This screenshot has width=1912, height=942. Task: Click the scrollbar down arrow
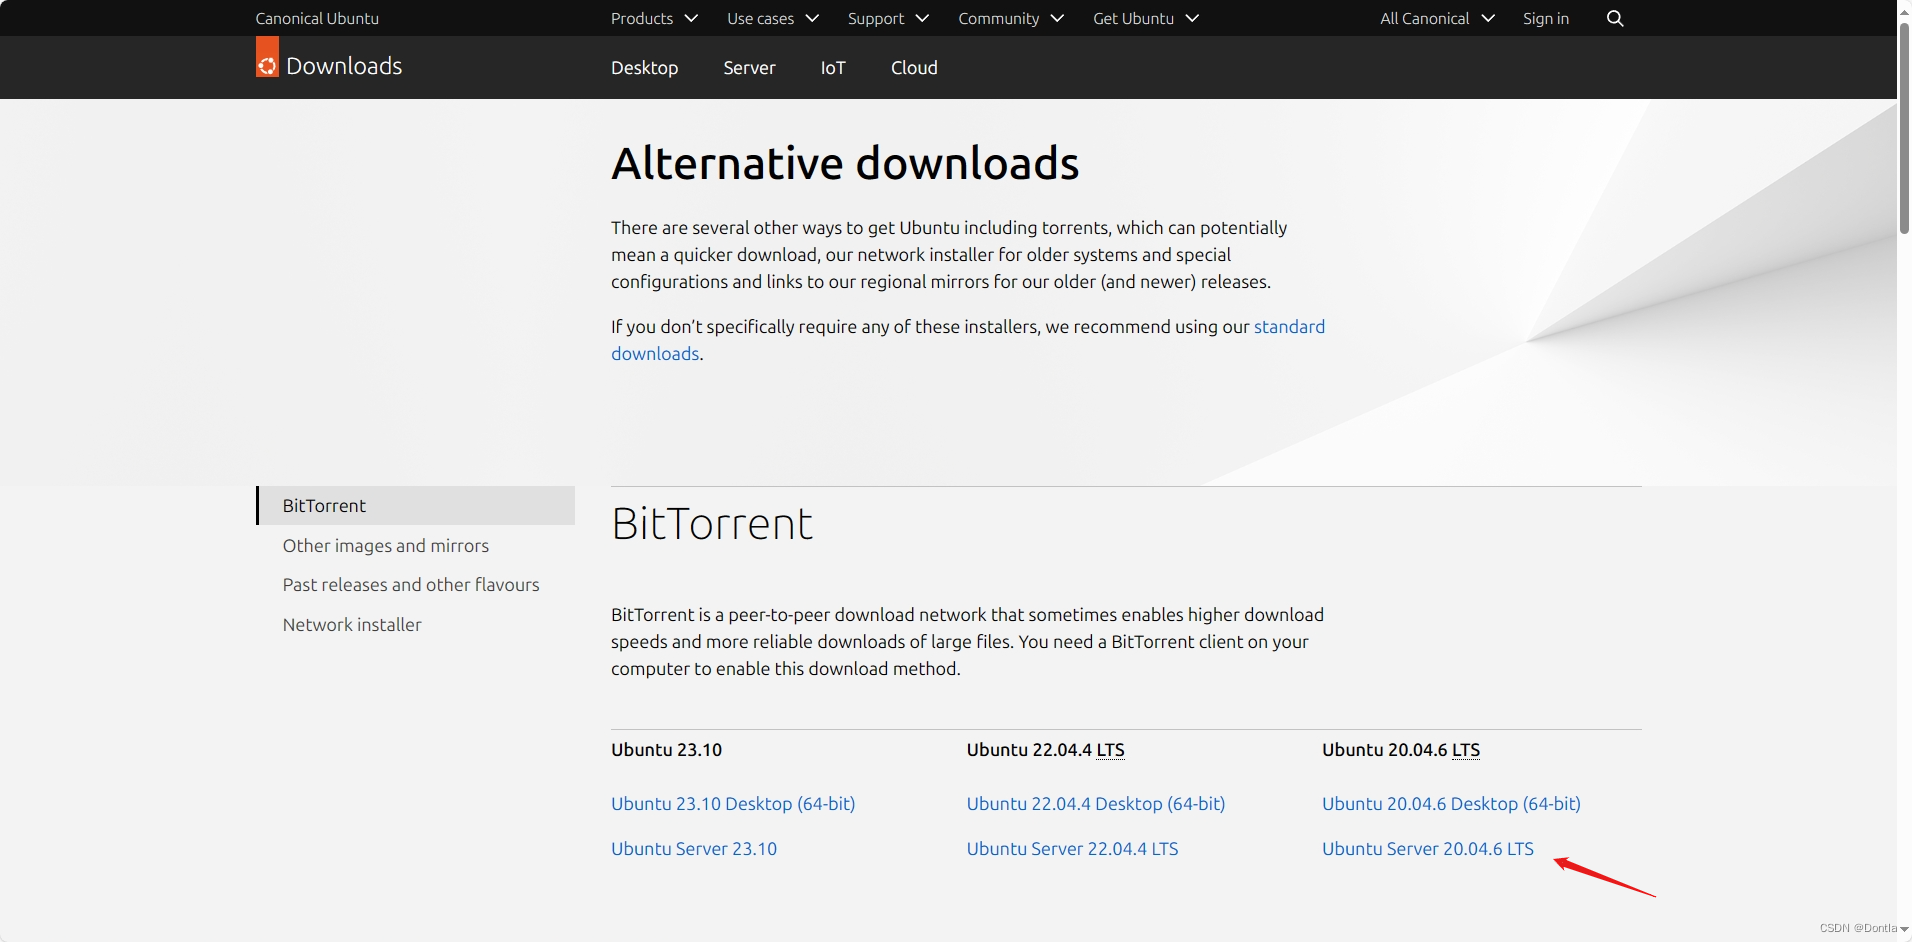click(1904, 929)
